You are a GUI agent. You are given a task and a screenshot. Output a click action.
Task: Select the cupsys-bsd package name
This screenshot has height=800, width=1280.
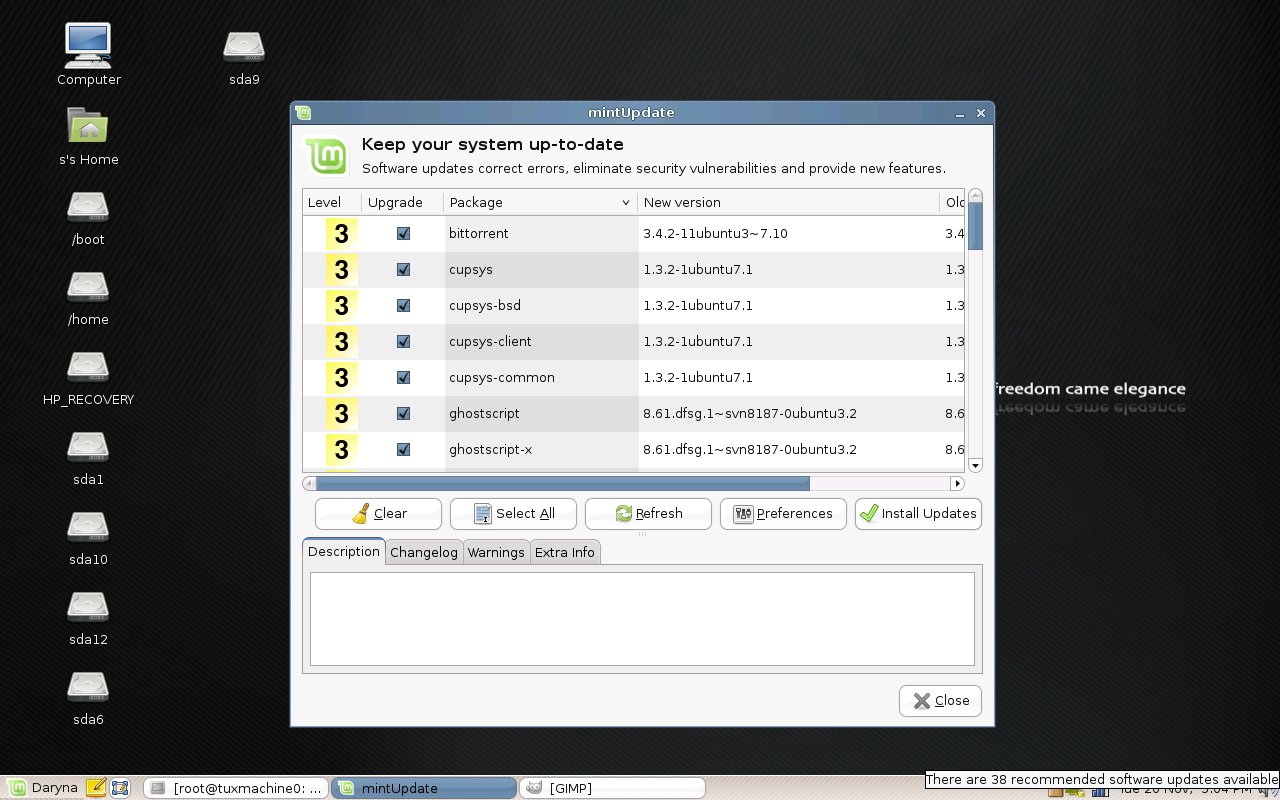(485, 306)
